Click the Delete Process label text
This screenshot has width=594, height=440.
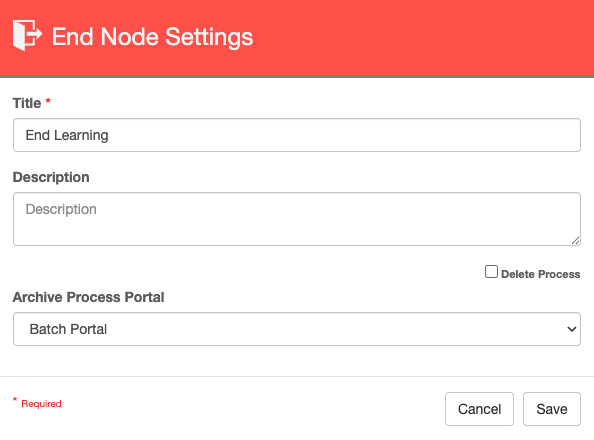(540, 274)
